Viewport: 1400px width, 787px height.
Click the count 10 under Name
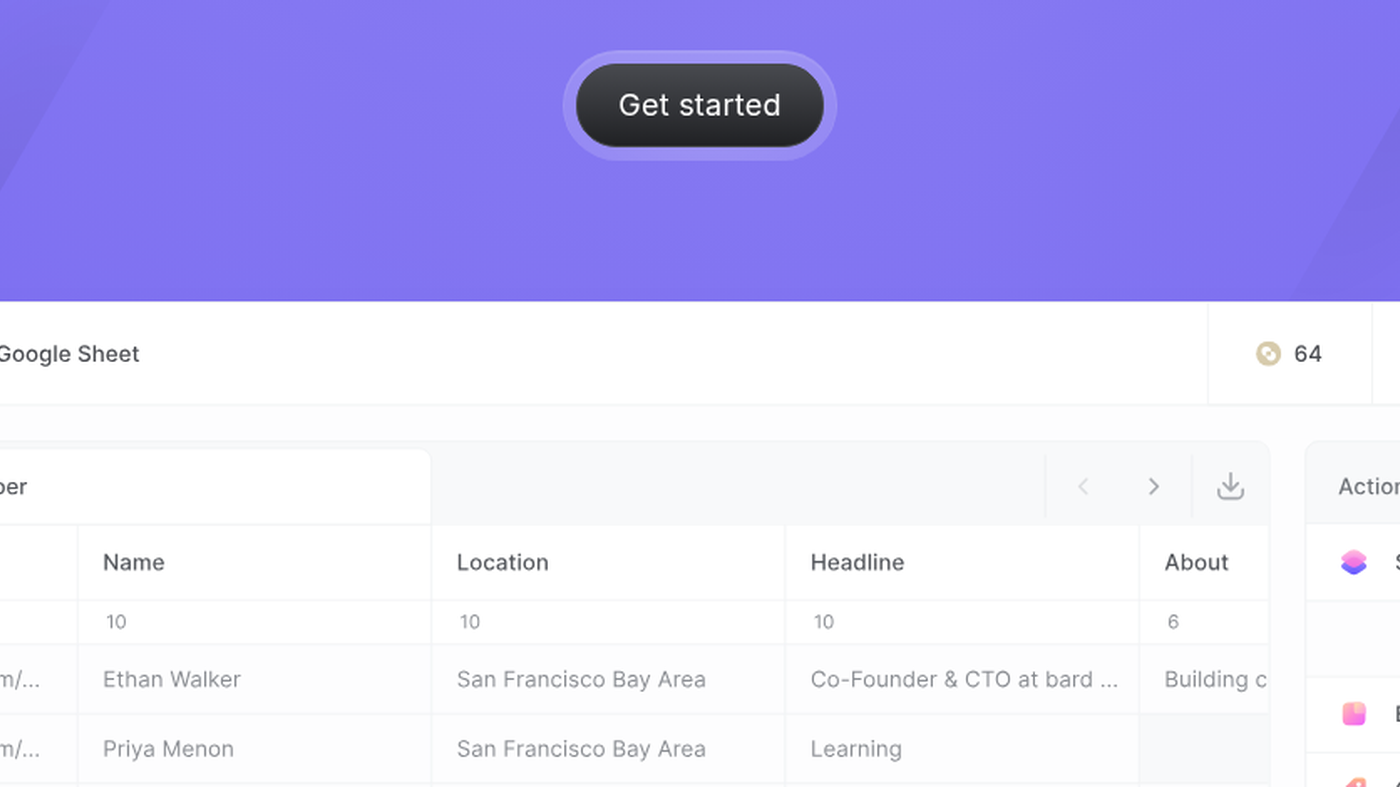116,622
